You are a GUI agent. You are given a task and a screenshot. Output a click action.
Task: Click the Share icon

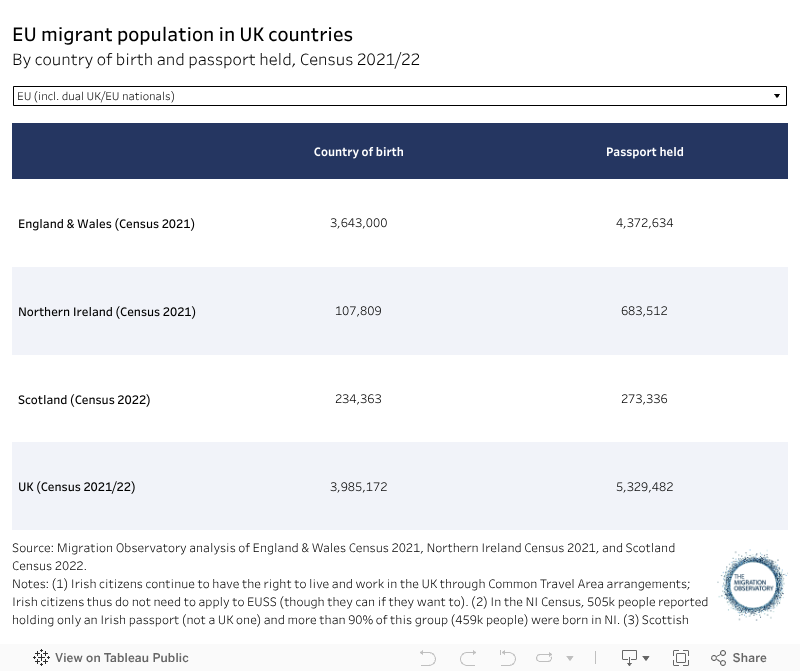coord(718,658)
